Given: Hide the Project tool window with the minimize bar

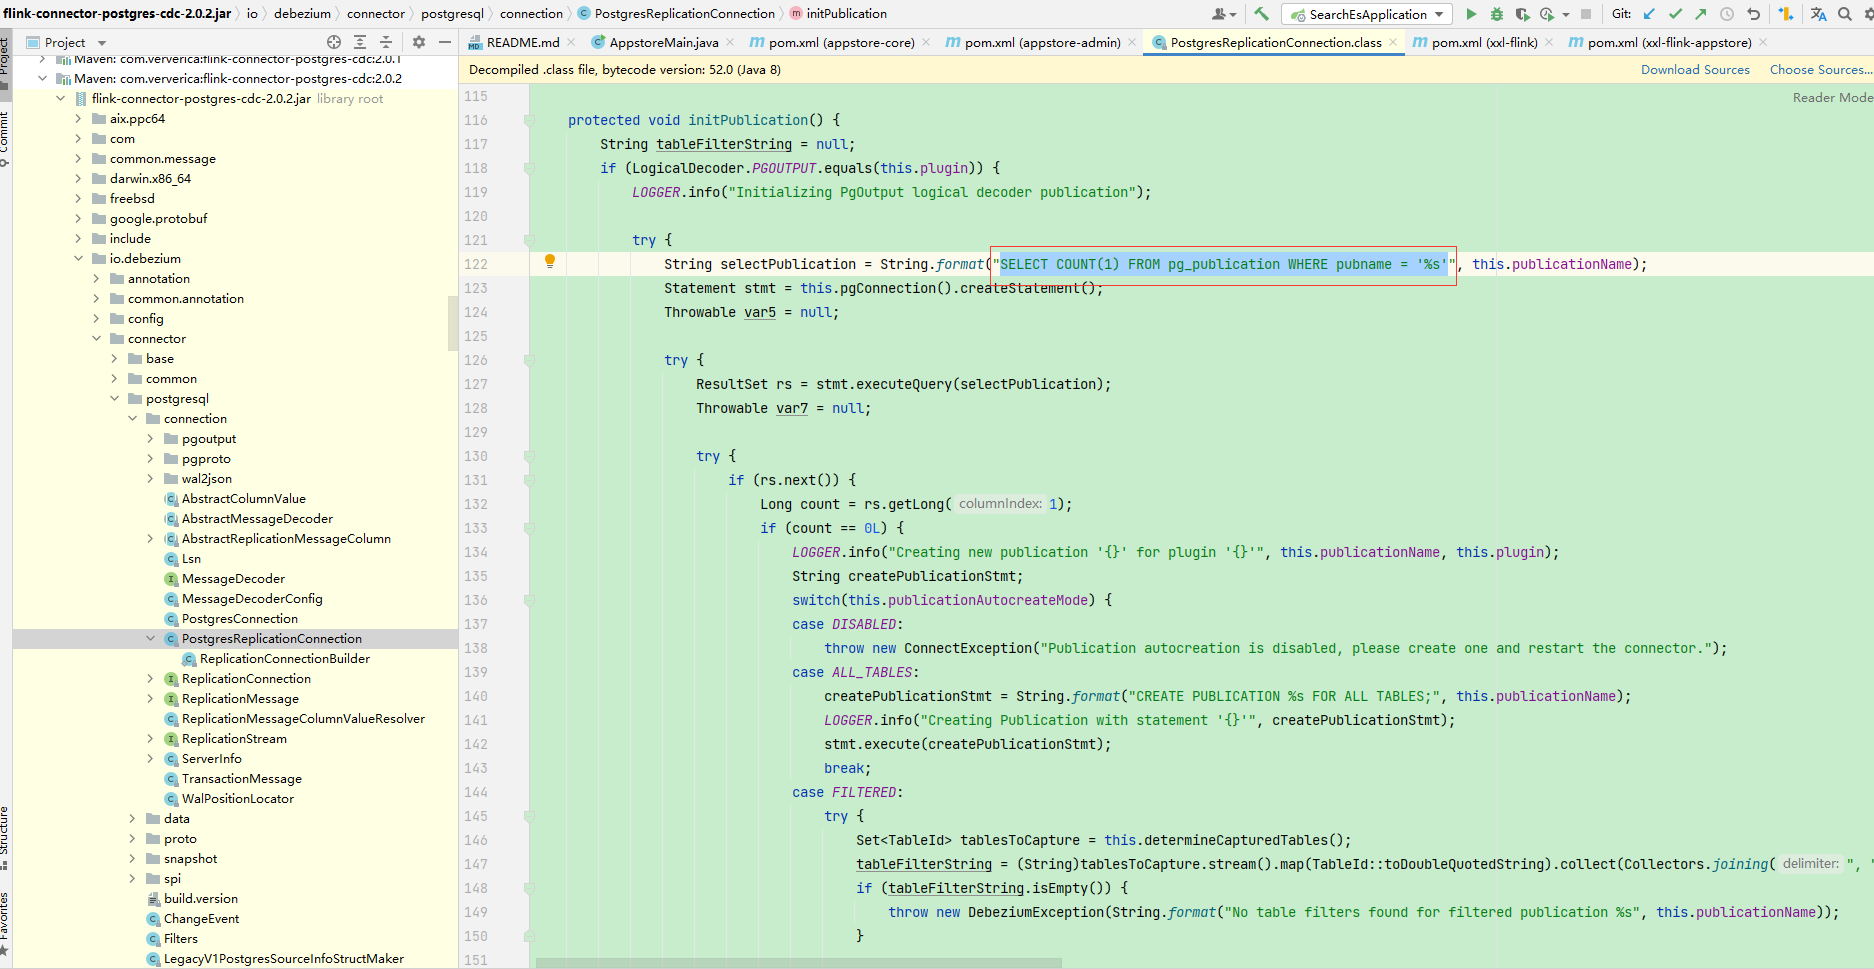Looking at the screenshot, I should [x=446, y=43].
